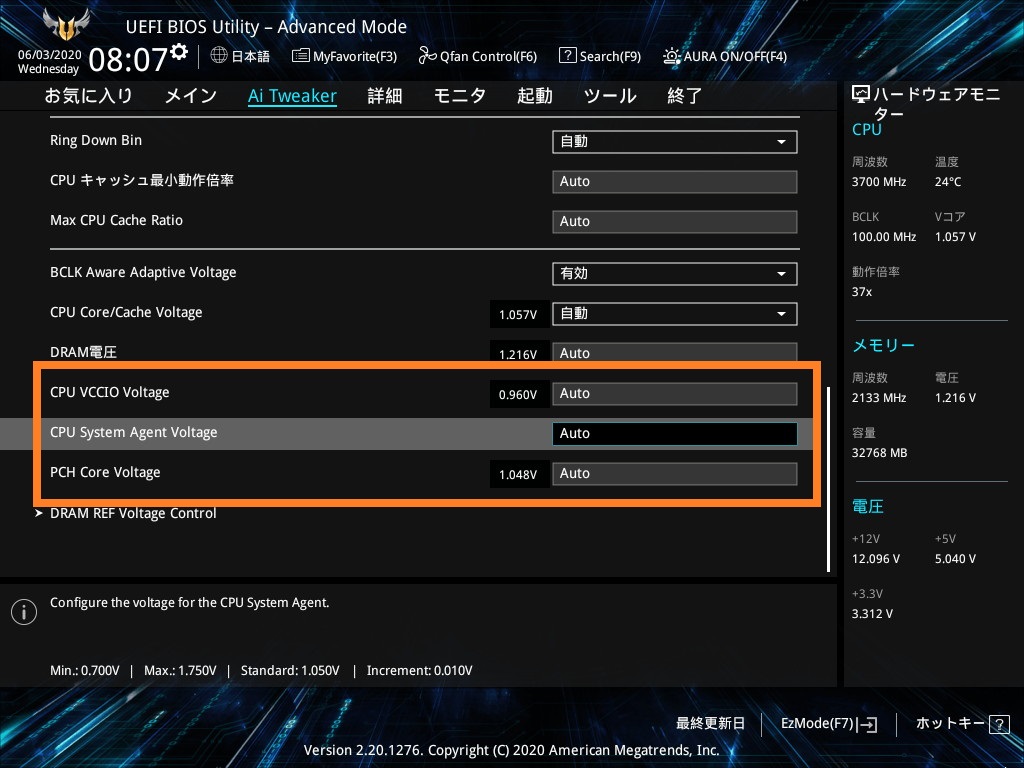The height and width of the screenshot is (768, 1024).
Task: Click the DRAM電圧 Auto field
Action: tap(675, 353)
